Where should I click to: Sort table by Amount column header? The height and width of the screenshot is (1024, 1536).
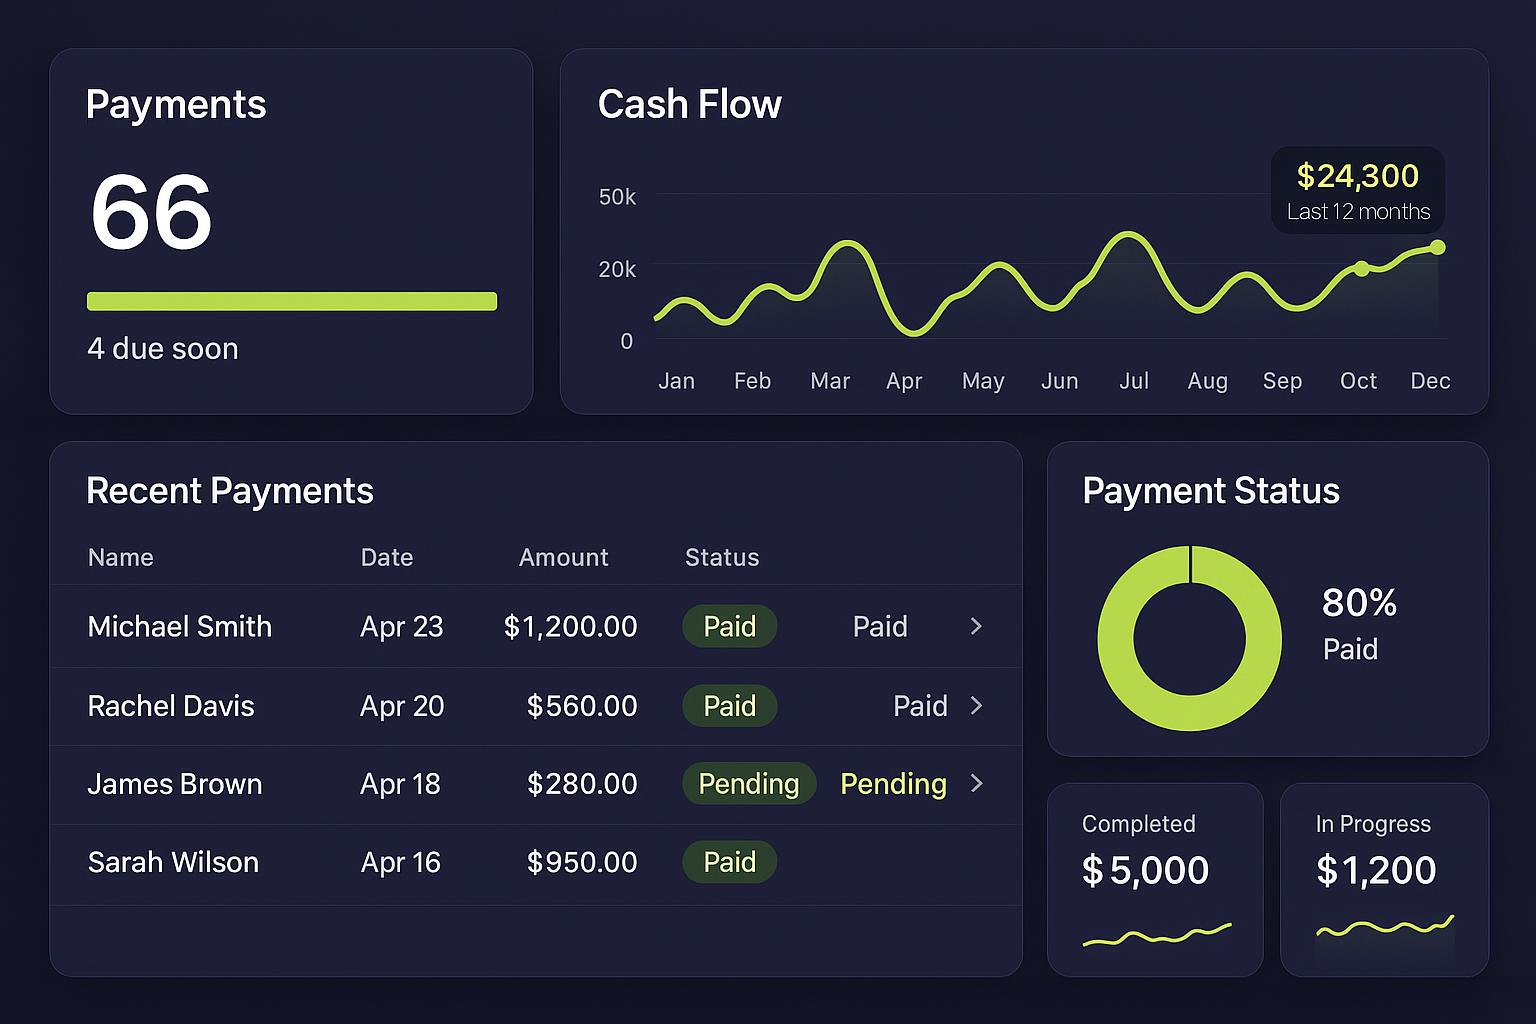[563, 557]
